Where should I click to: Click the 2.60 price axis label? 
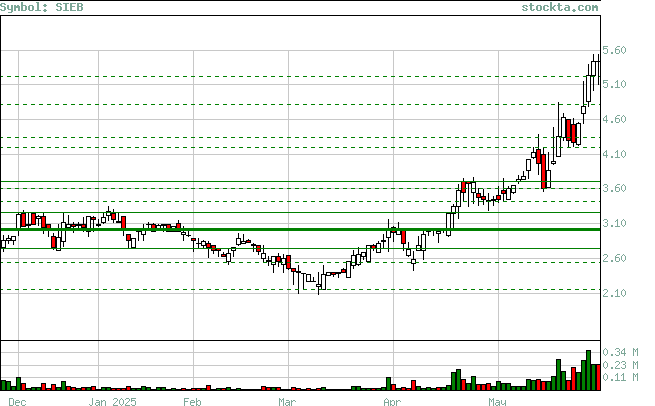(614, 259)
